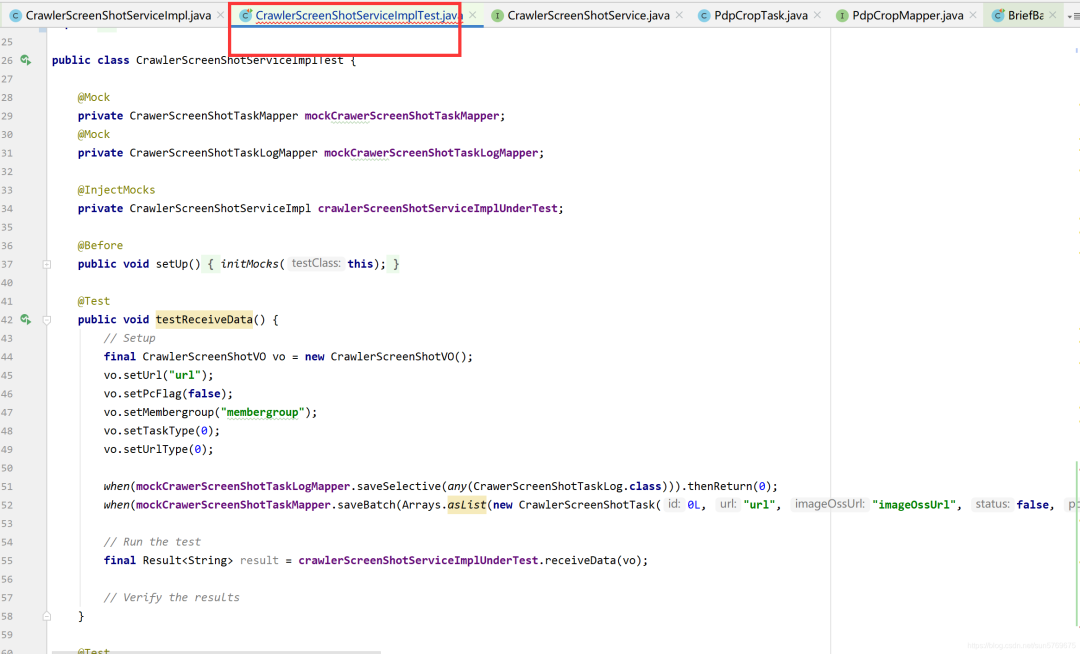Image resolution: width=1080 pixels, height=654 pixels.
Task: Click the testClass: parameter hint
Action: coord(315,264)
